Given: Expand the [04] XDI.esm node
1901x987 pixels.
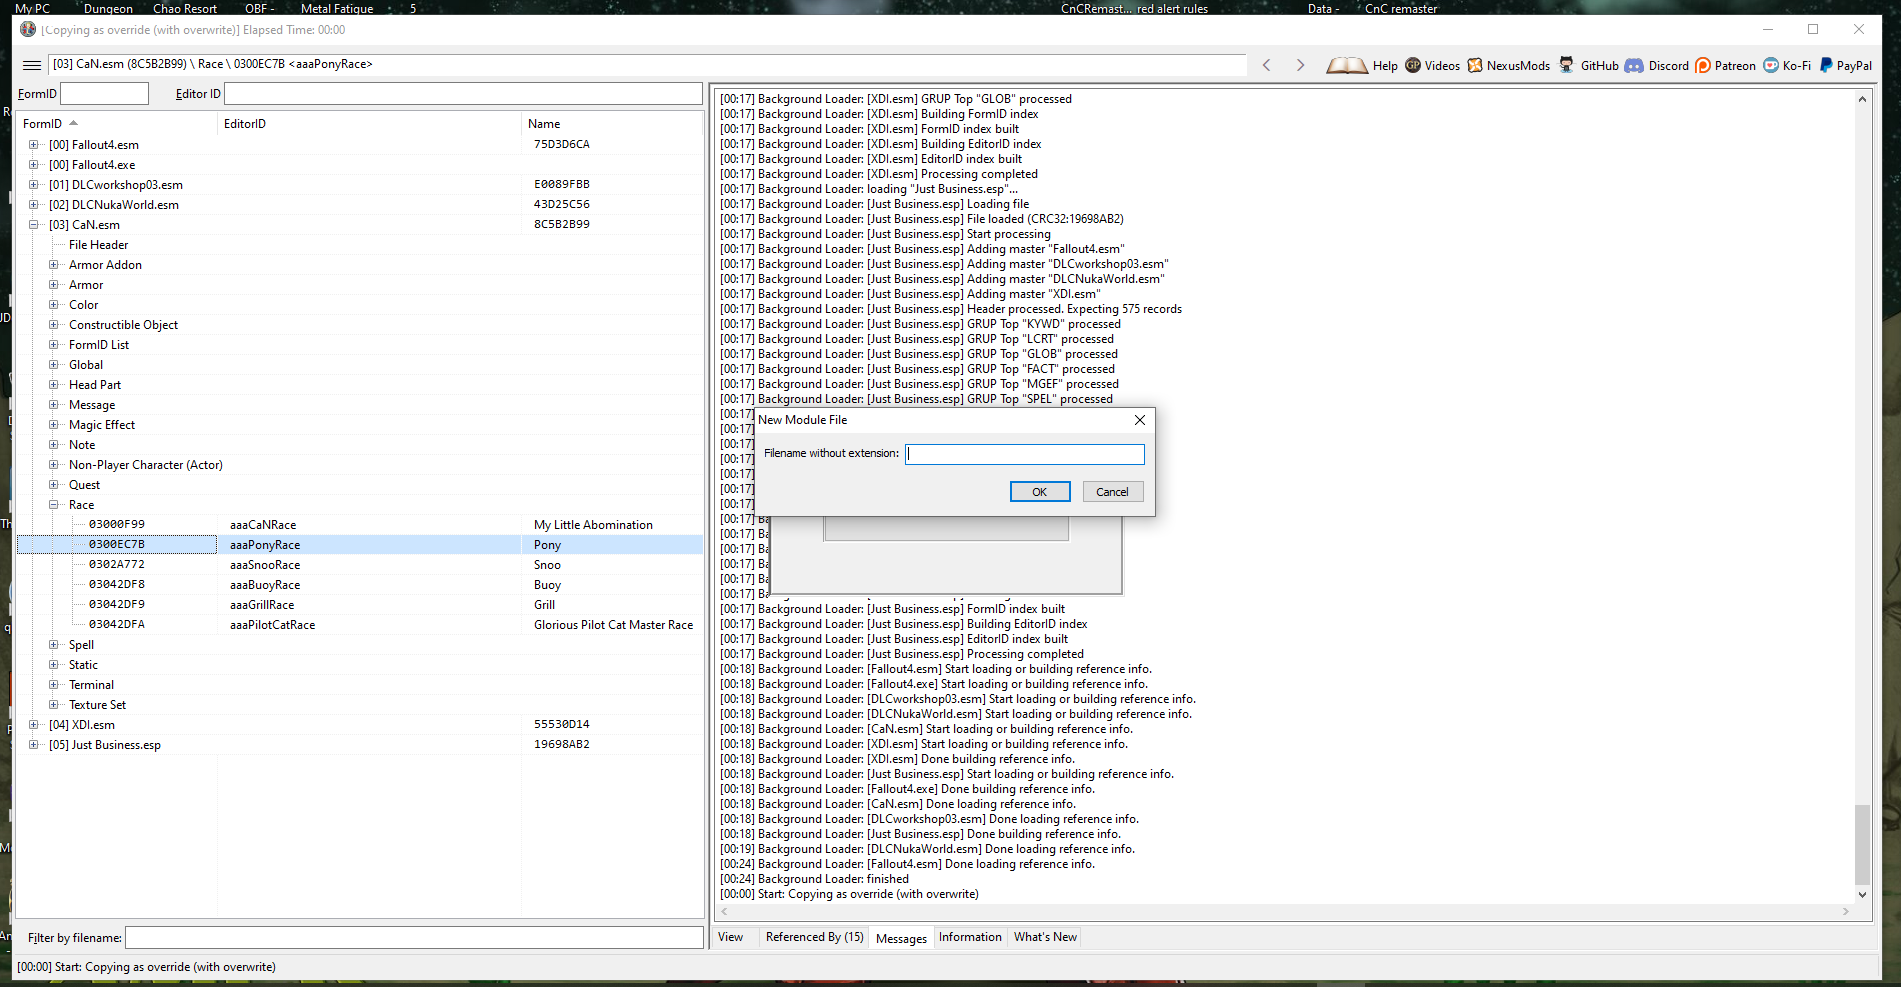Looking at the screenshot, I should click(x=33, y=725).
